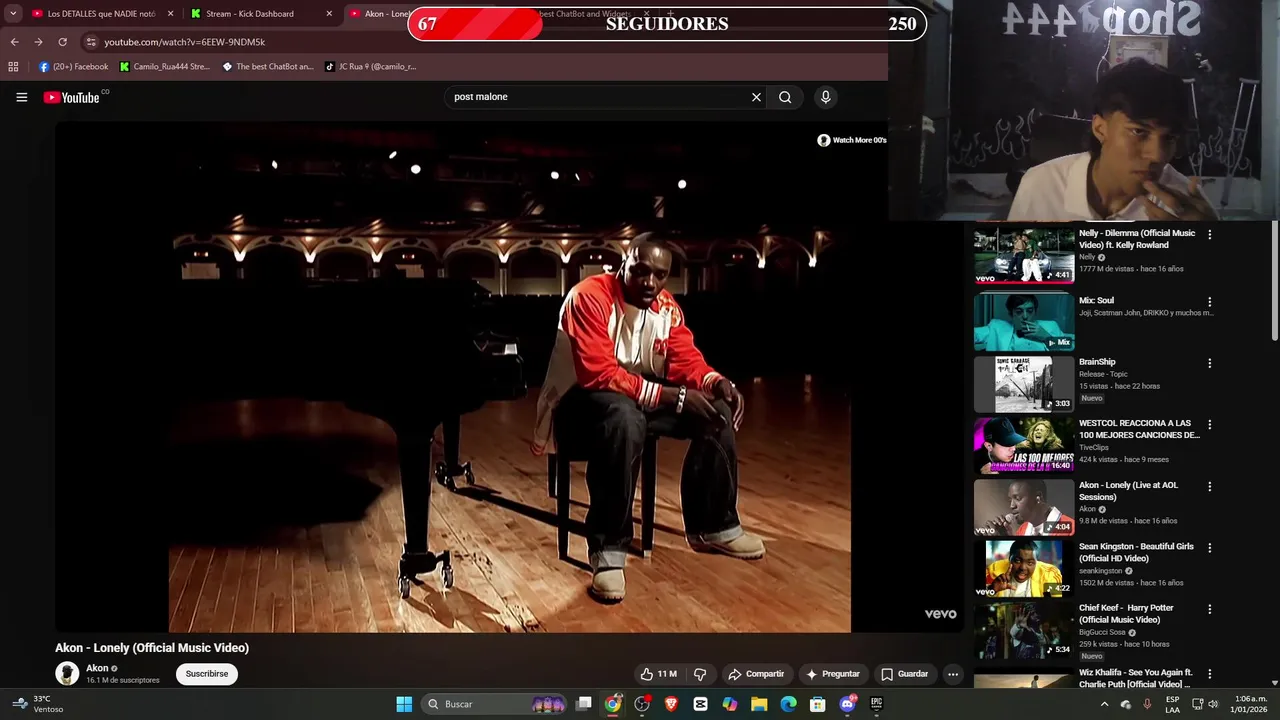Open the (20+) Facebook bookmark
The image size is (1280, 720).
click(73, 67)
